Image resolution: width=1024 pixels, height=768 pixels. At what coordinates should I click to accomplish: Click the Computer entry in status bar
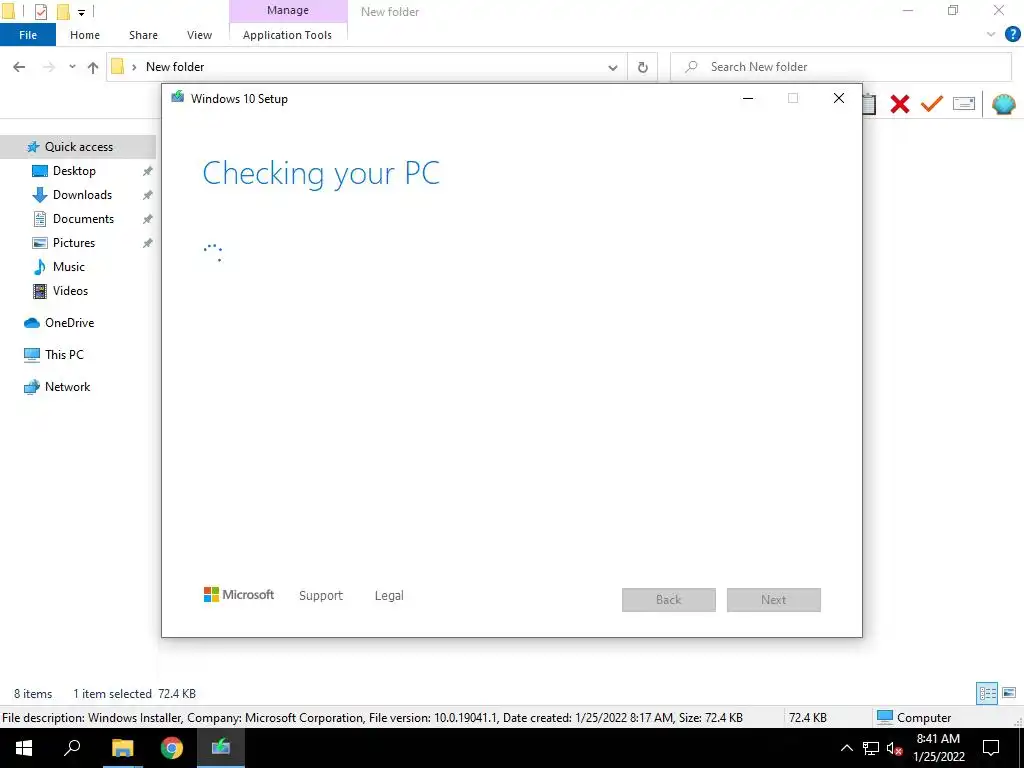pyautogui.click(x=914, y=717)
